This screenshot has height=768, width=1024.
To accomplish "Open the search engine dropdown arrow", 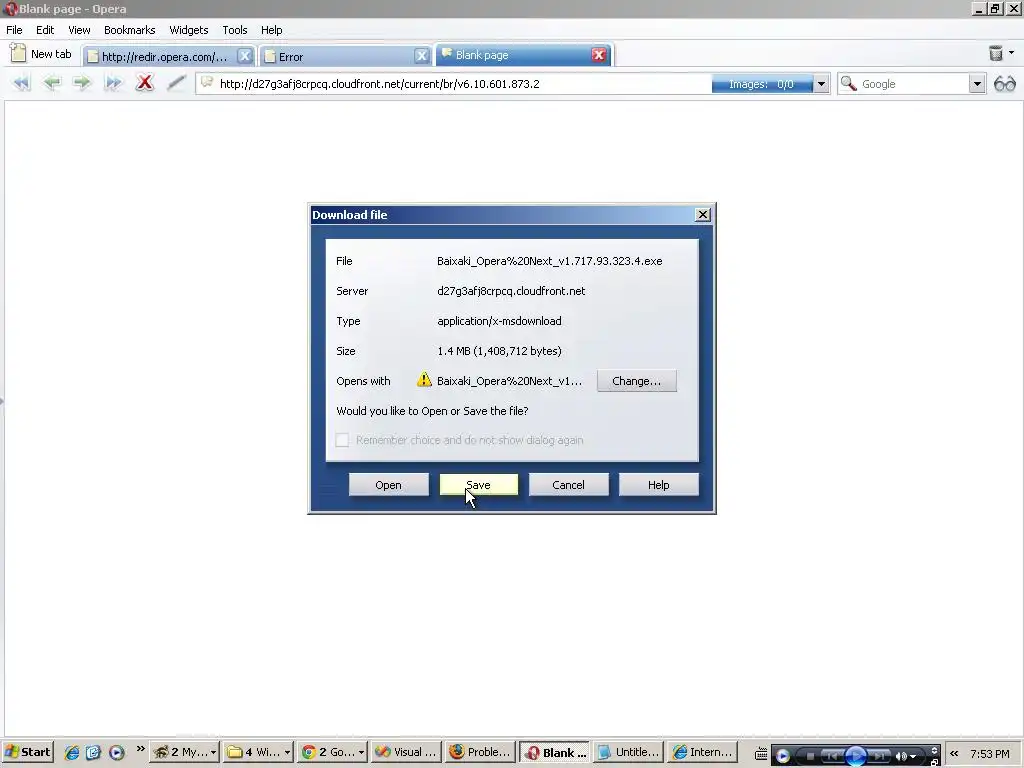I will coord(976,84).
